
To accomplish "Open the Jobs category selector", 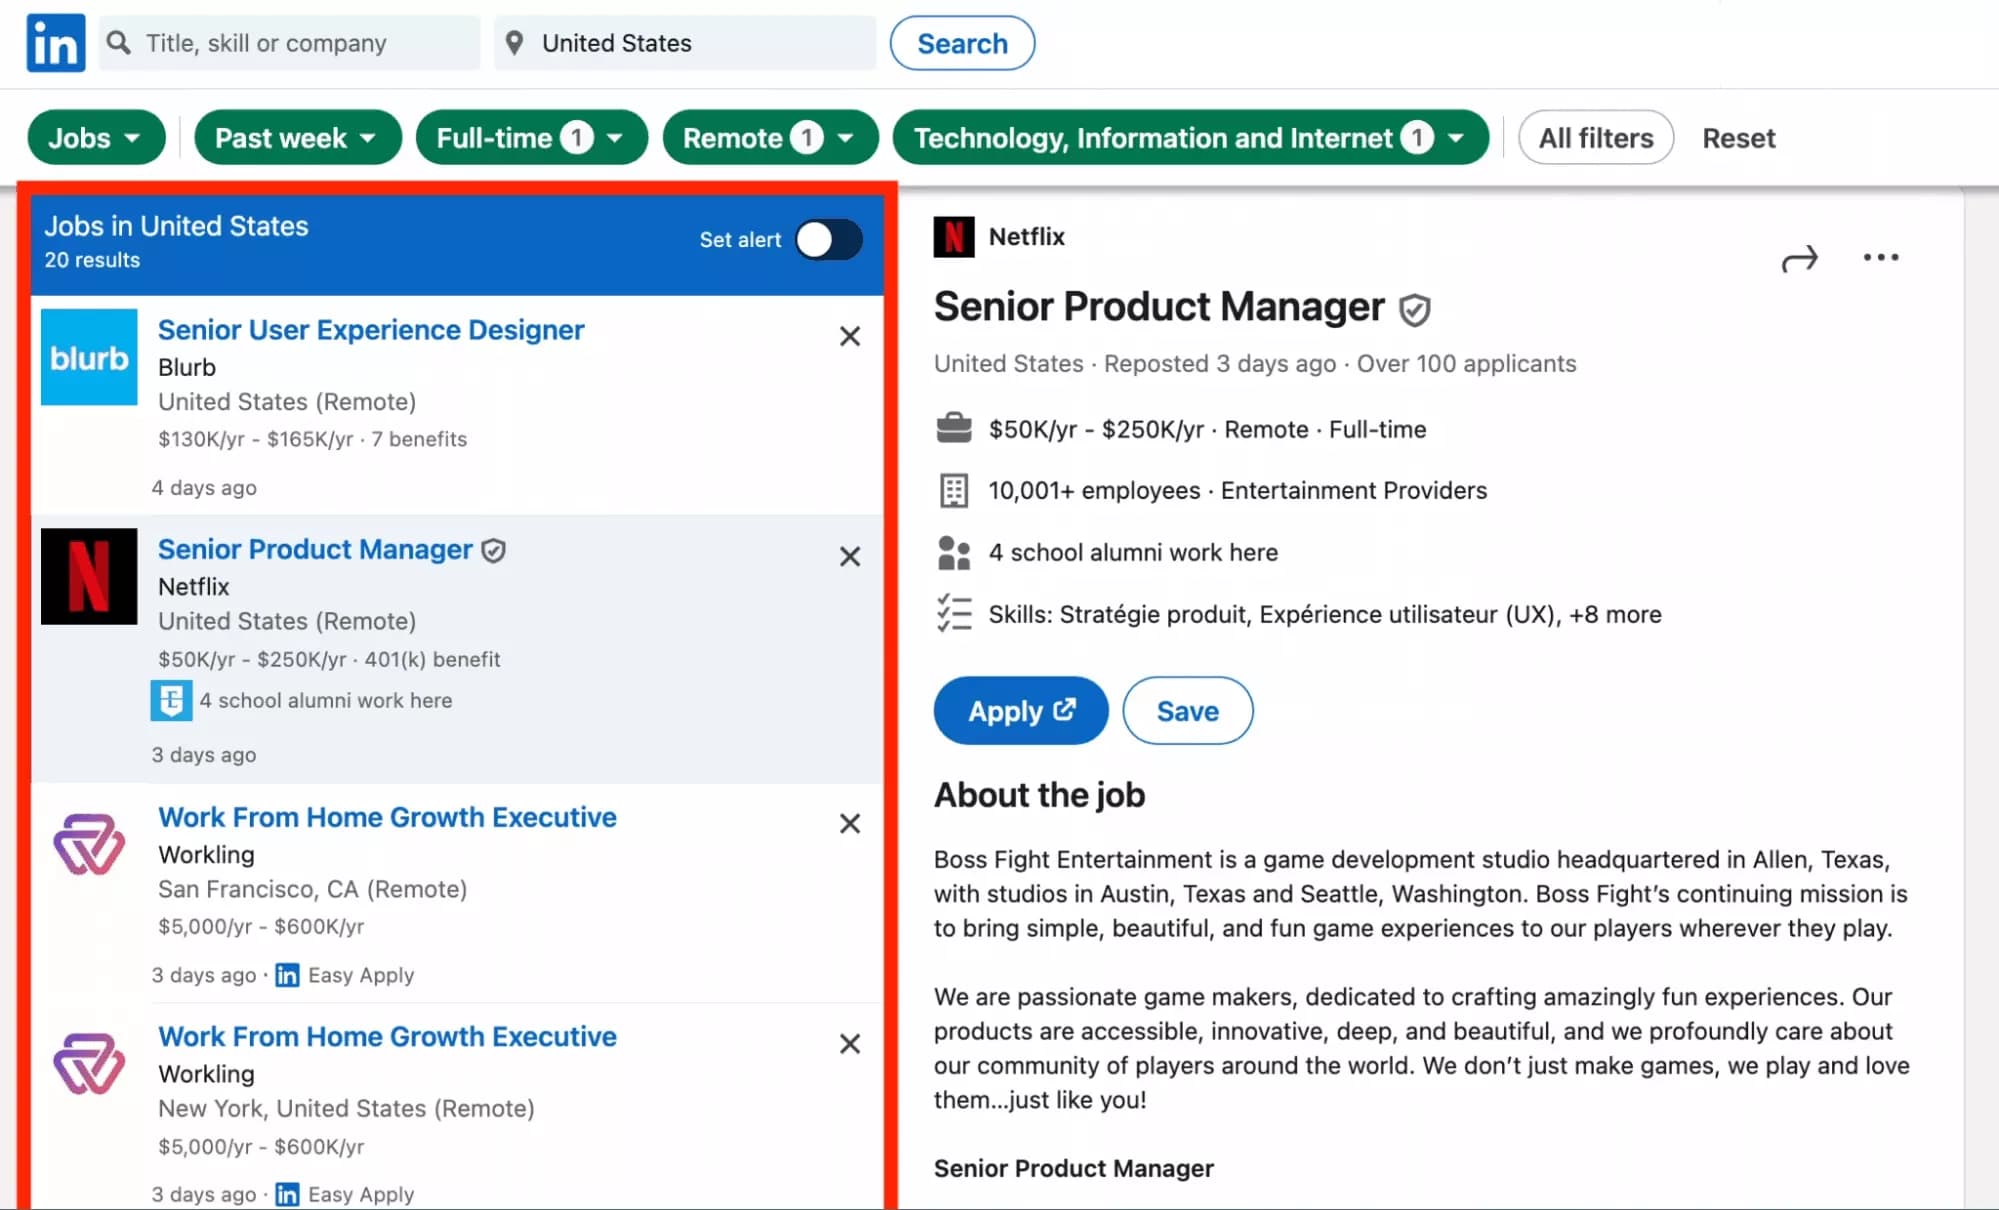I will 95,137.
